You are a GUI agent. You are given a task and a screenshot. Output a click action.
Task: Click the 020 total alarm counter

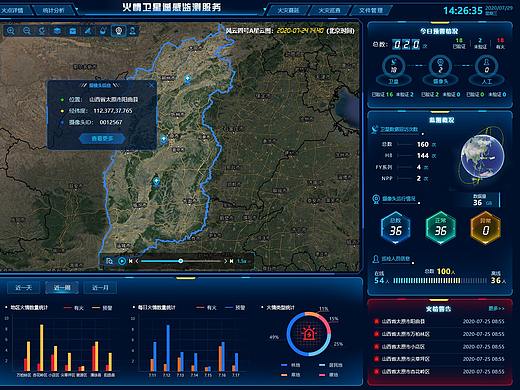coord(406,44)
